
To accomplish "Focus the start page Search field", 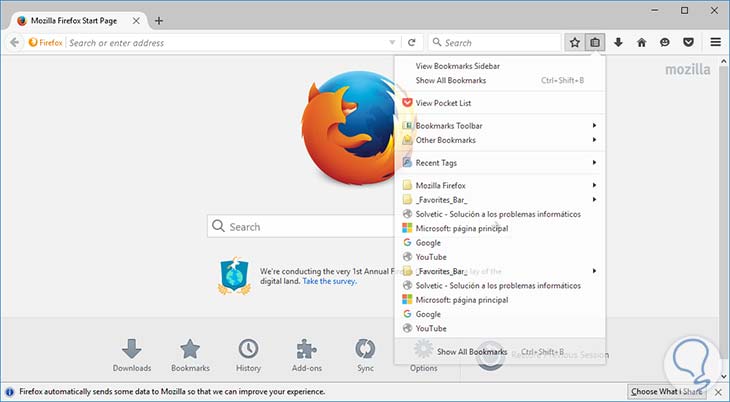I will coord(303,226).
